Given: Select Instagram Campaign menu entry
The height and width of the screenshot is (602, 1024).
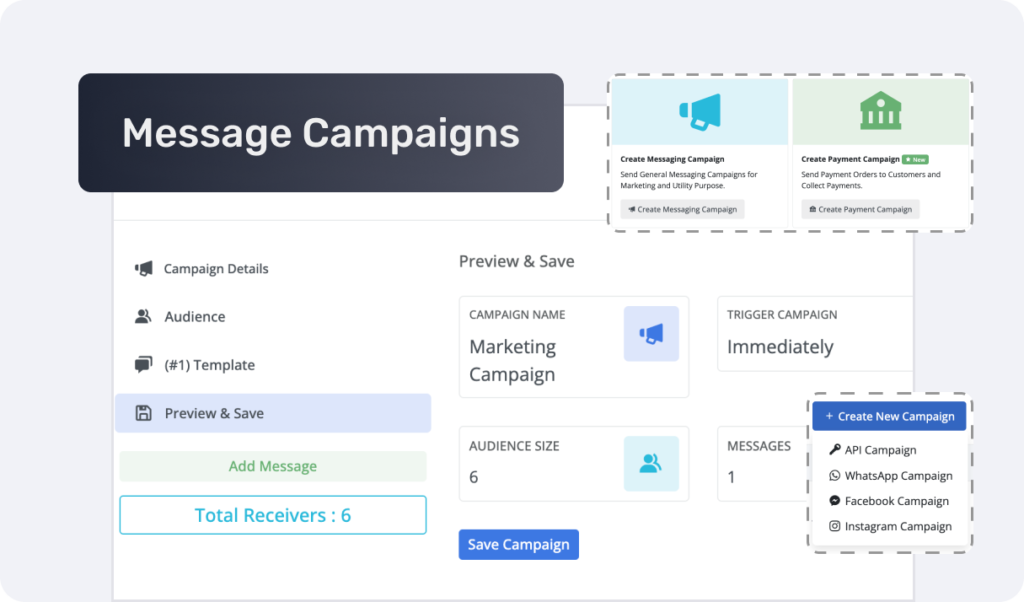Looking at the screenshot, I should (897, 526).
